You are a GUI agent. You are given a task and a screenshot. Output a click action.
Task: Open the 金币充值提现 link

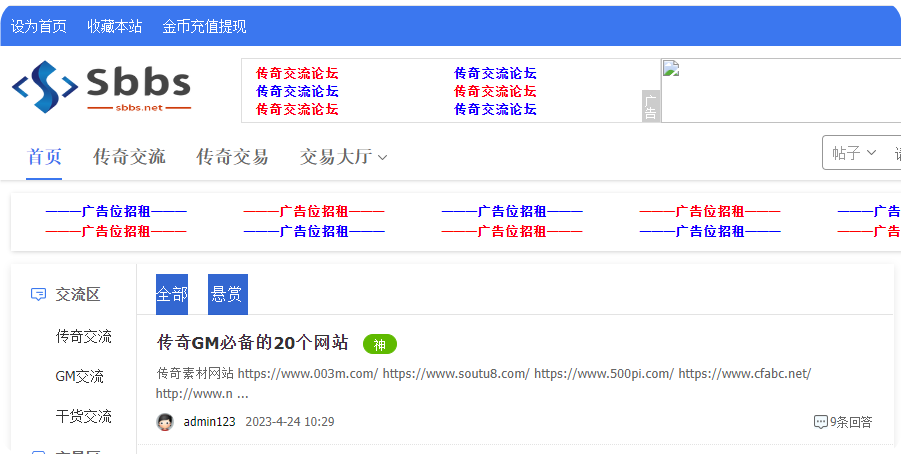(204, 26)
